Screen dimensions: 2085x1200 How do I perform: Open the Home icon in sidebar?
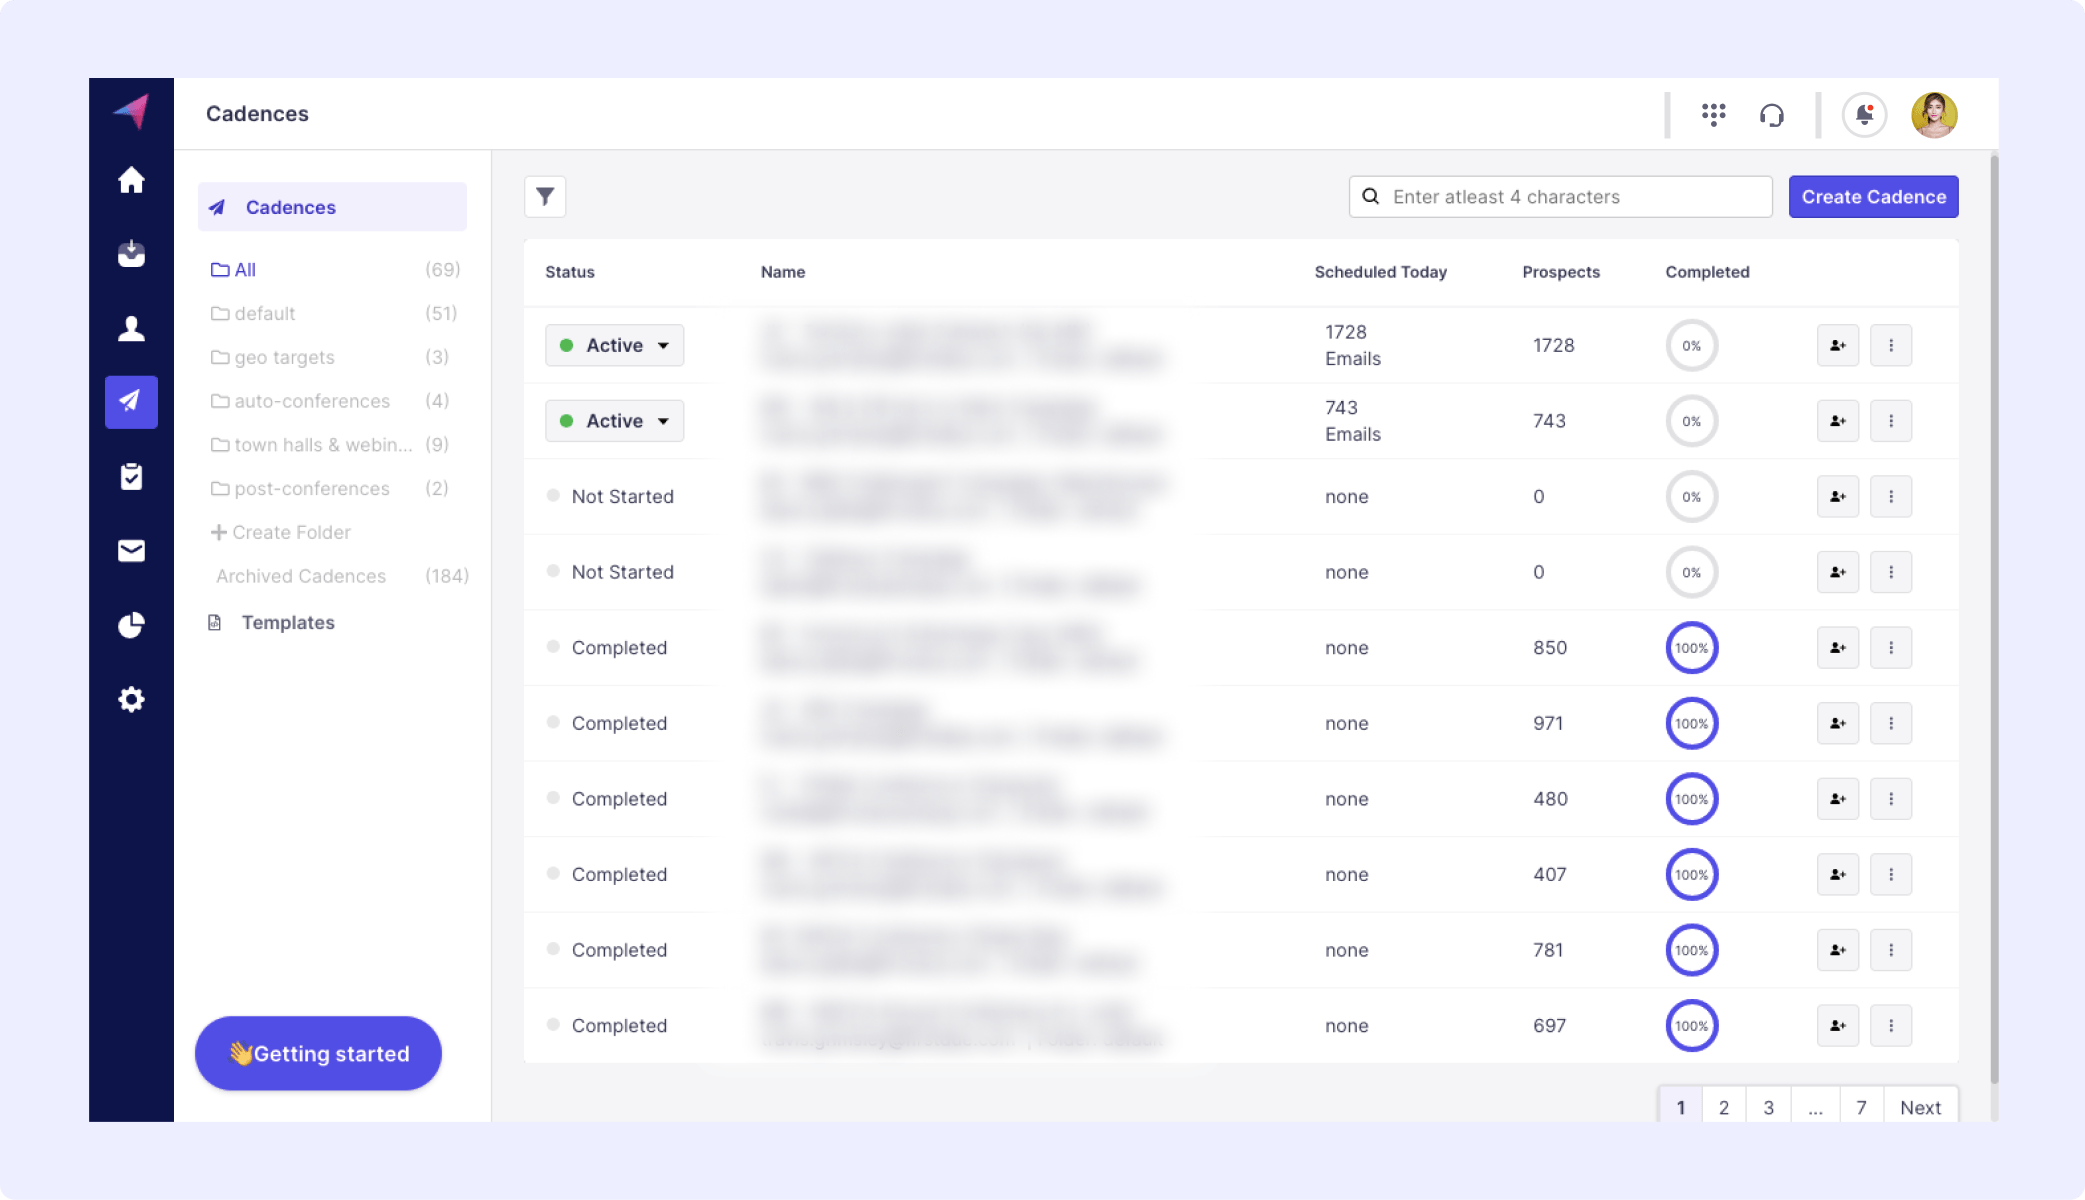[131, 180]
